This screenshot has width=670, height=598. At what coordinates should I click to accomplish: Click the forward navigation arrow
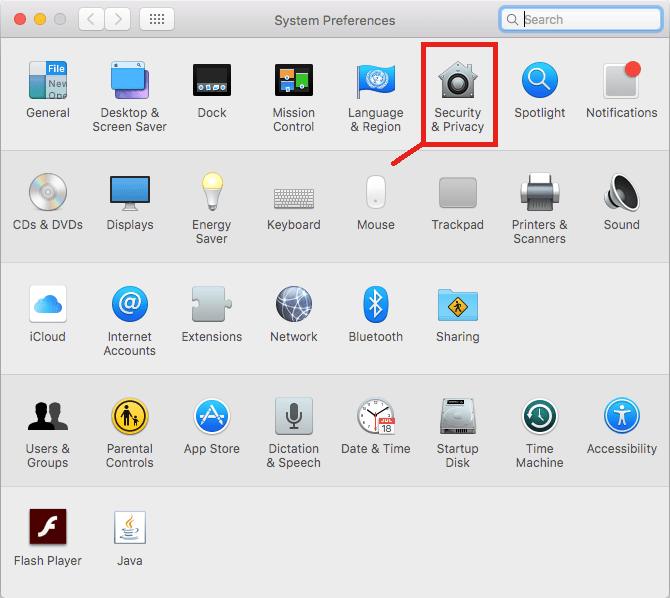click(x=118, y=19)
